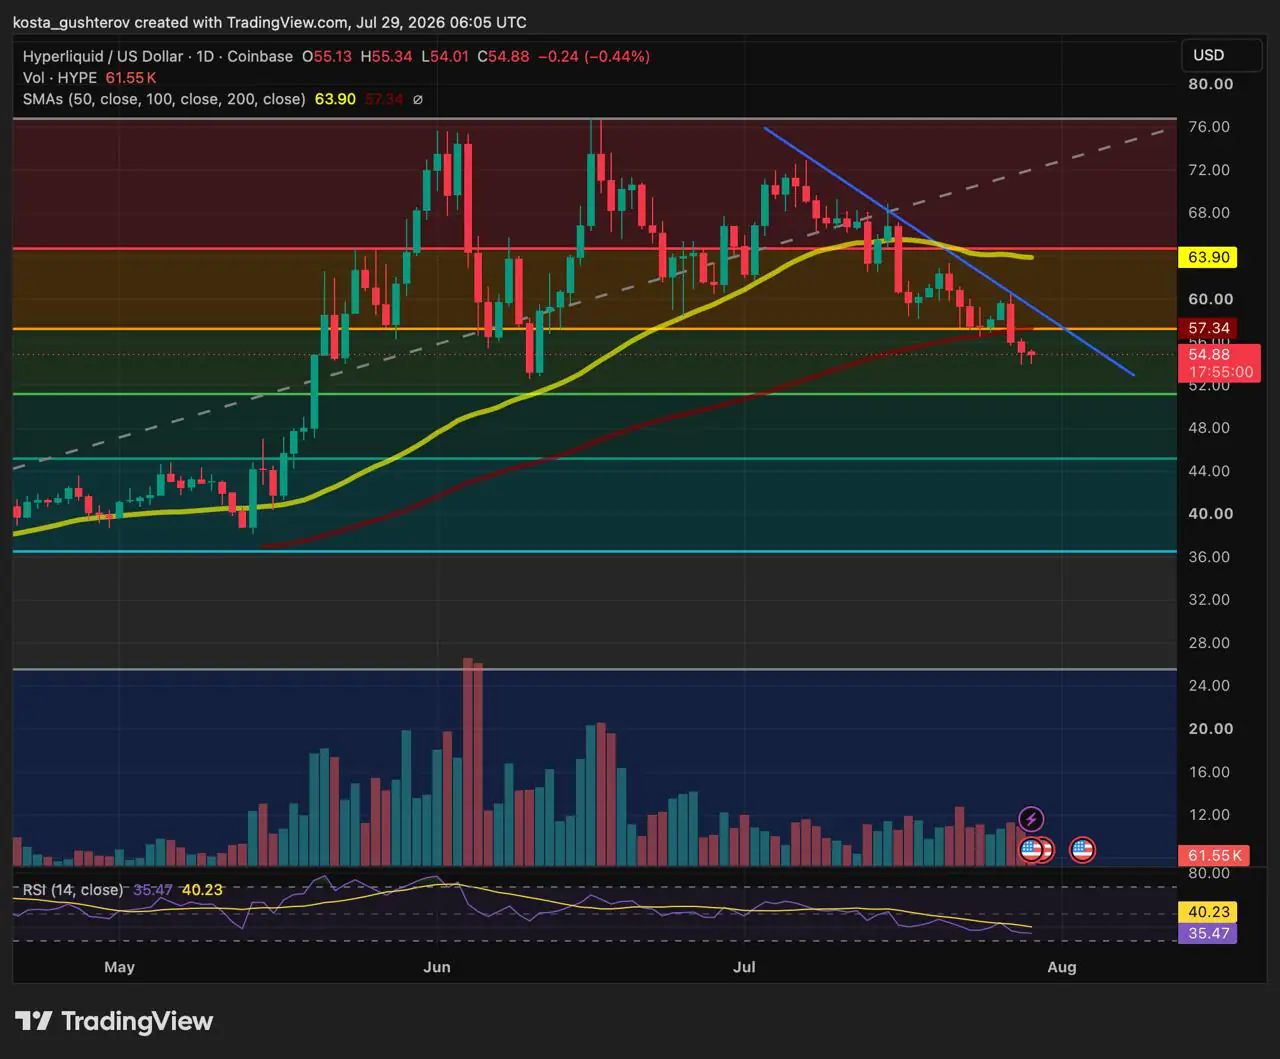Click the Jul label on the time axis
The height and width of the screenshot is (1059, 1280).
pyautogui.click(x=744, y=967)
